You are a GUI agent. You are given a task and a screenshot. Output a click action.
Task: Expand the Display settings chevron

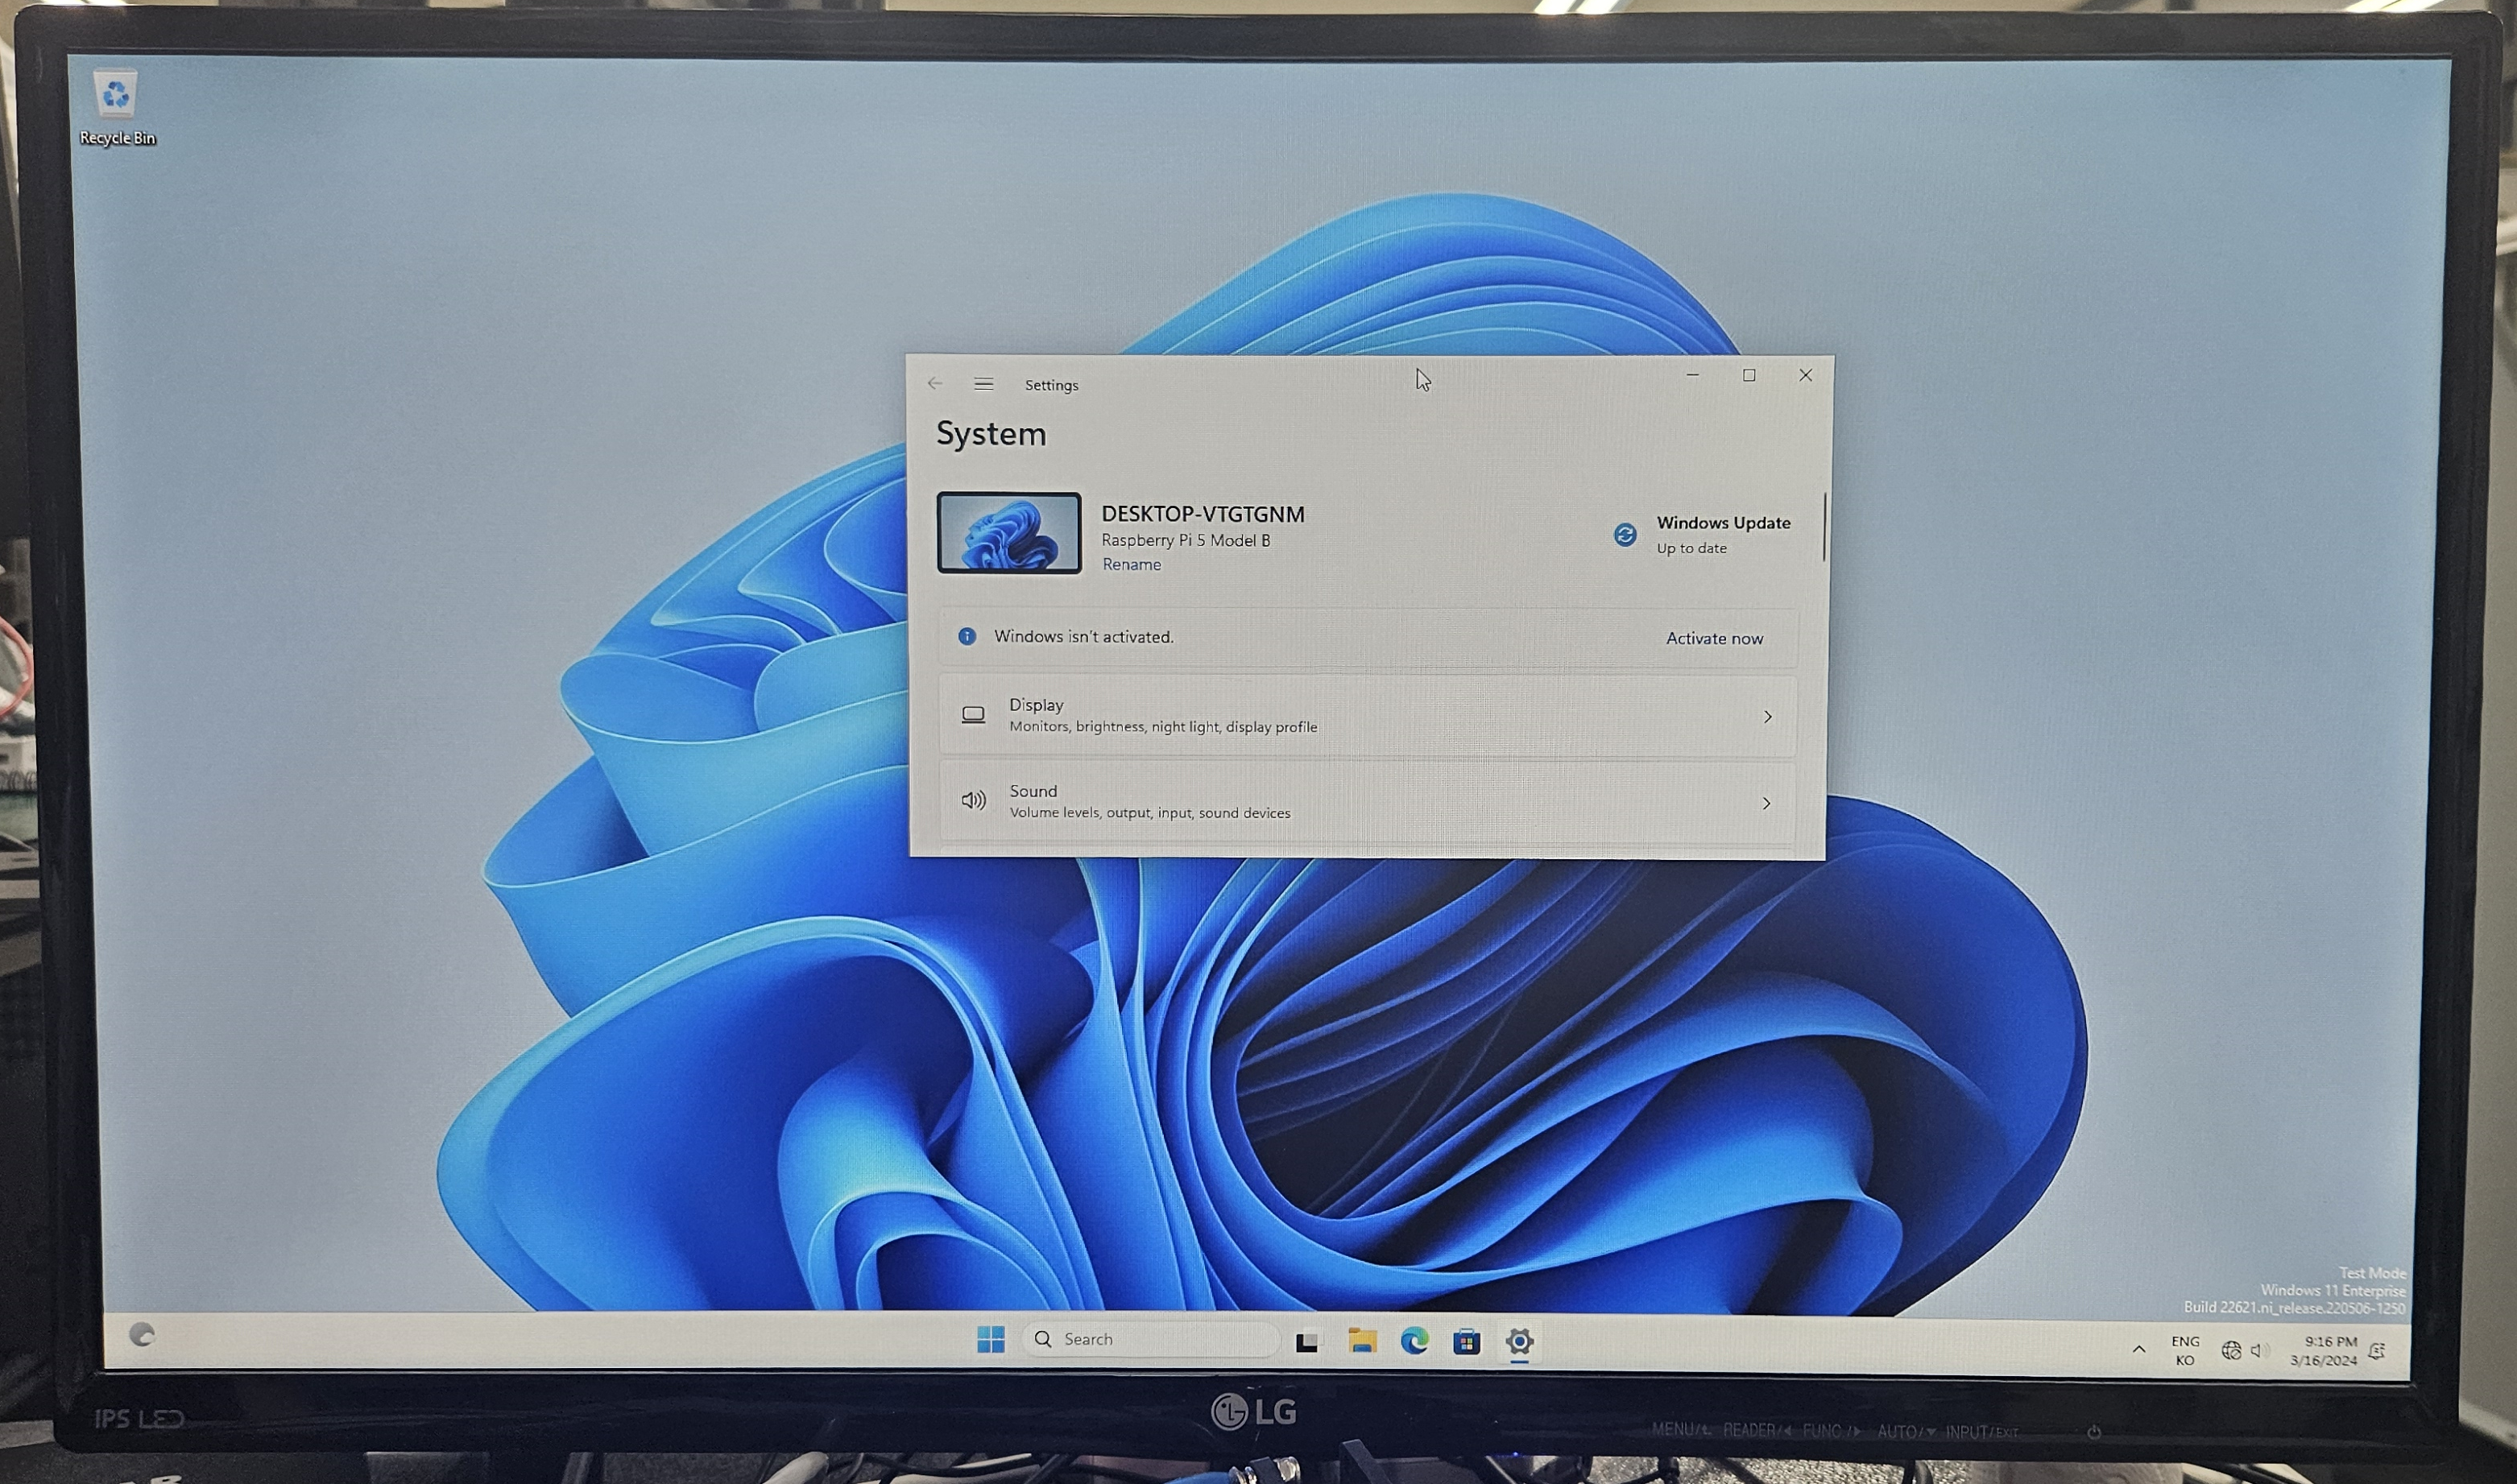click(1767, 717)
